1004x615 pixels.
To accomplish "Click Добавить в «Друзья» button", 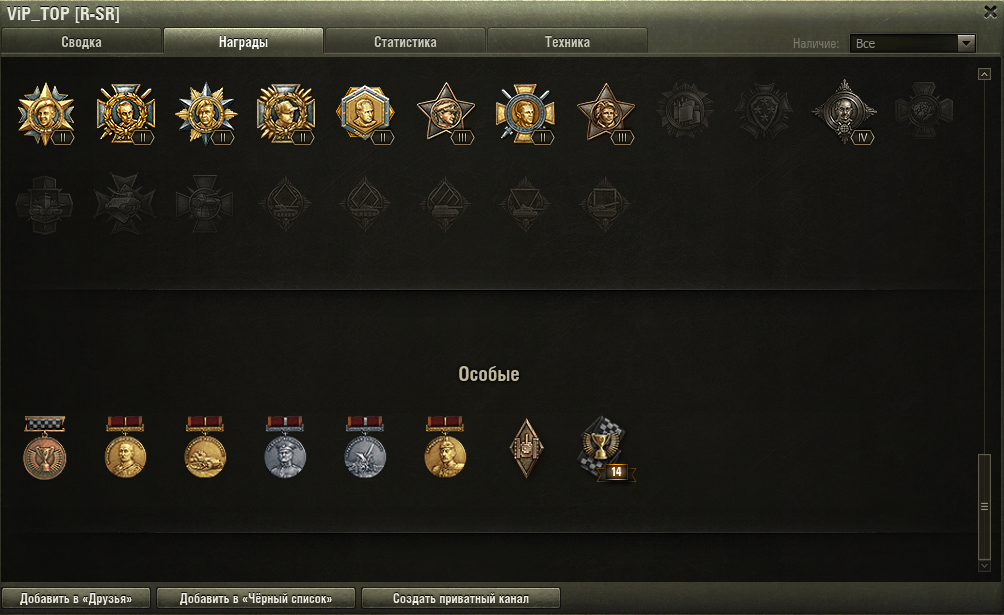I will pyautogui.click(x=76, y=598).
